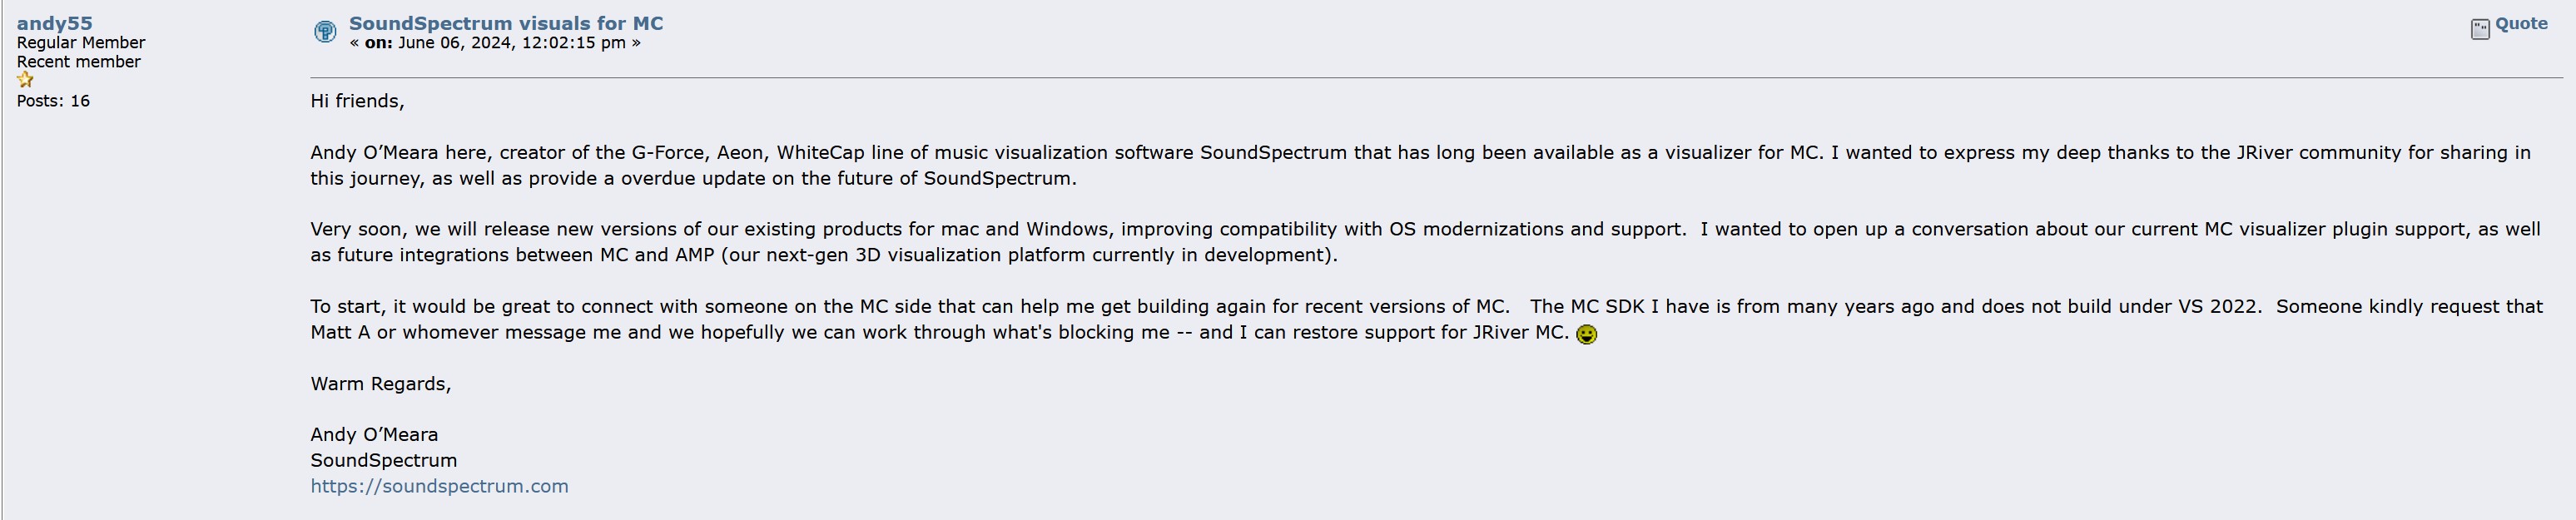Click the 'Posts: 16' count
This screenshot has width=2576, height=520.
(x=53, y=101)
